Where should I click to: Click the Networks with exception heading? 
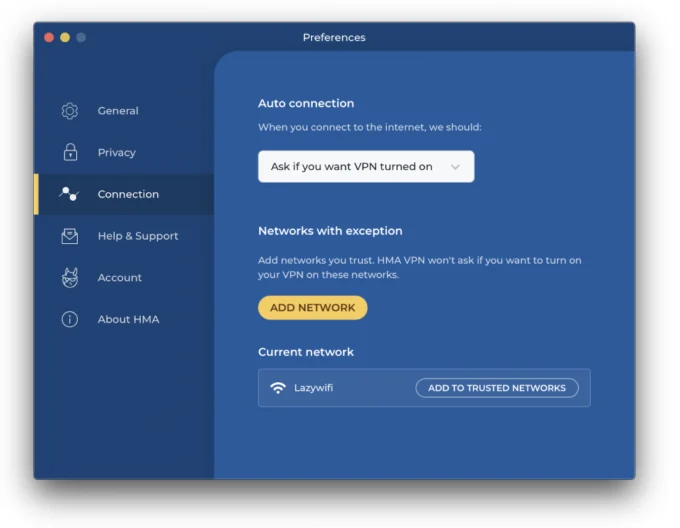point(330,231)
